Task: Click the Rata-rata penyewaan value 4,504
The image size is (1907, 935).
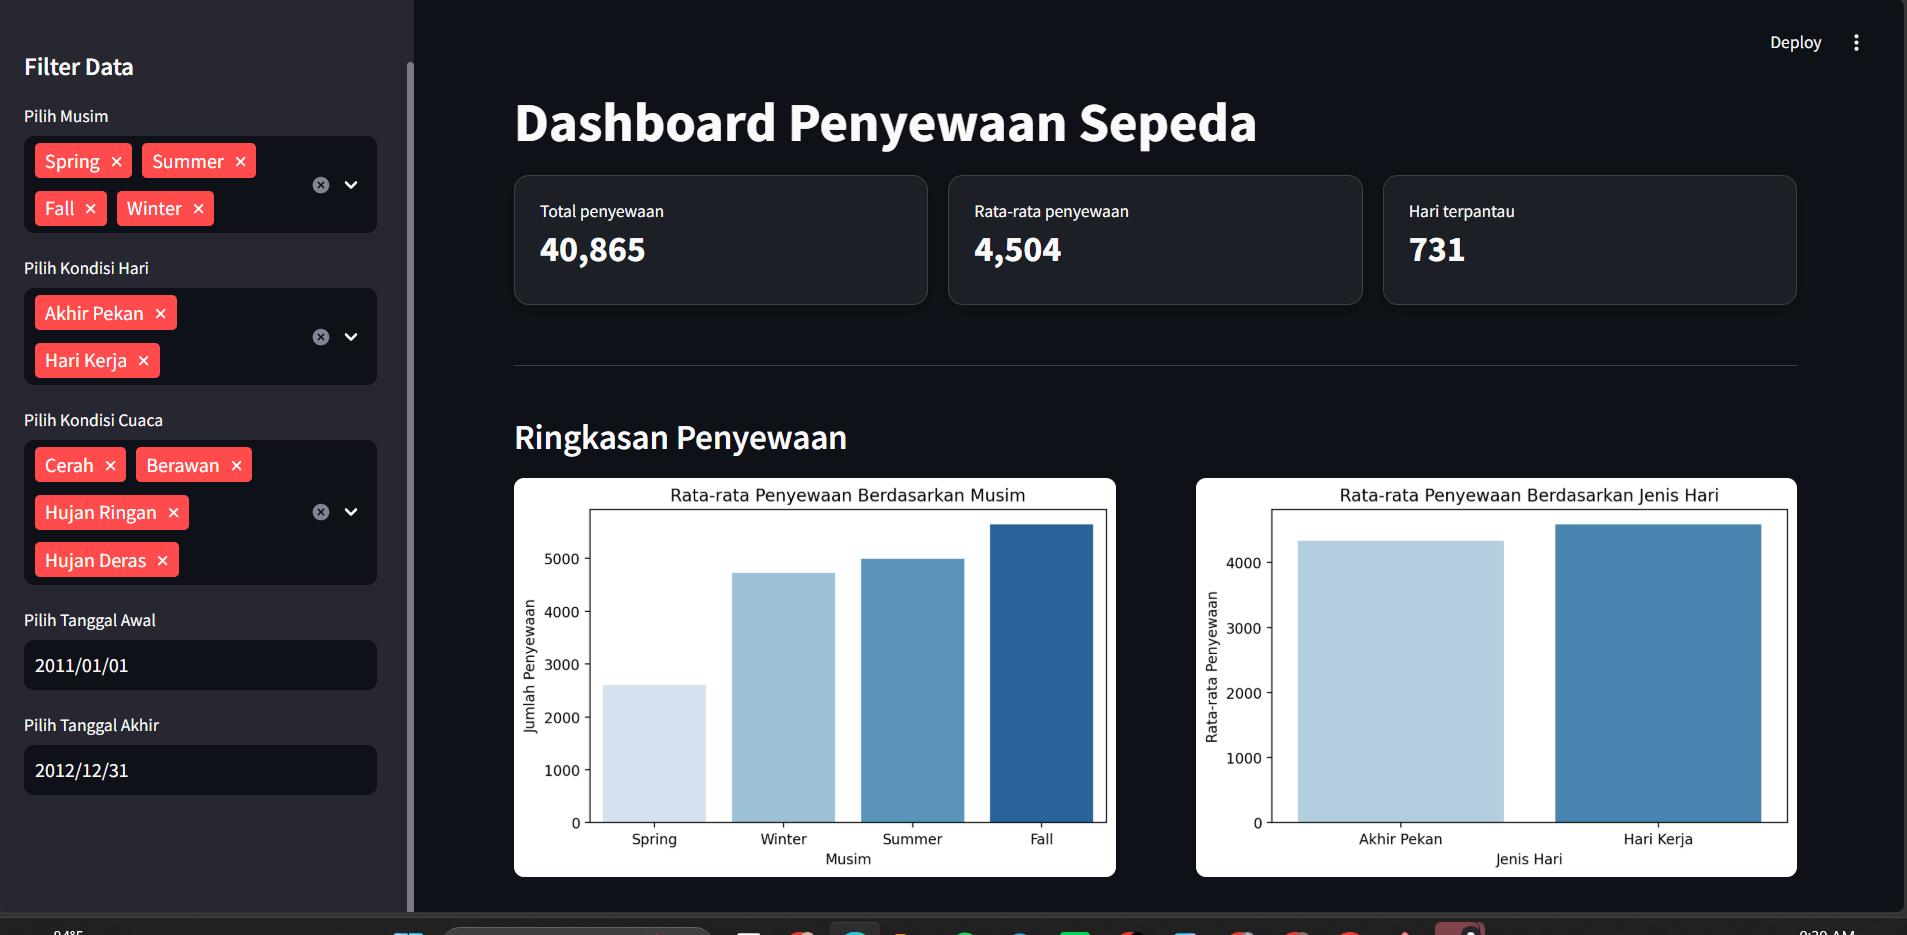Action: coord(1018,250)
